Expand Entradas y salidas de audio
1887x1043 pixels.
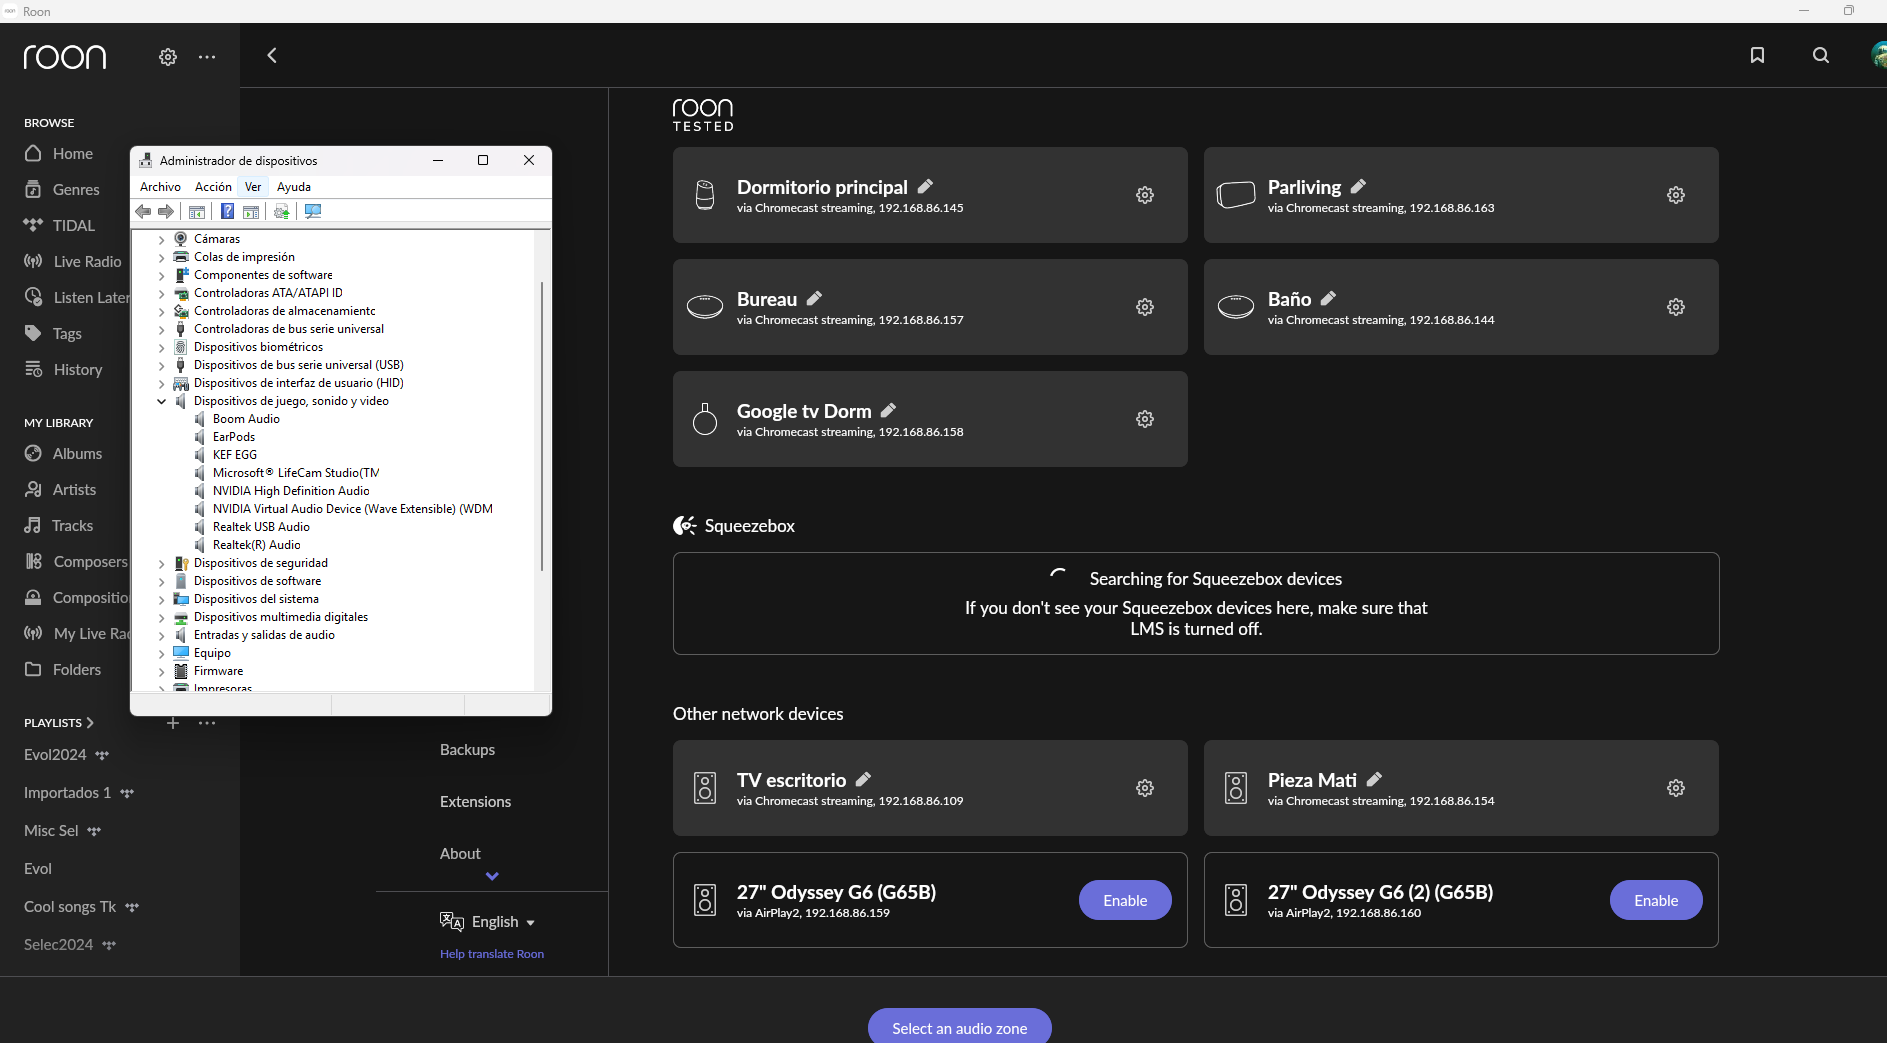click(x=162, y=636)
